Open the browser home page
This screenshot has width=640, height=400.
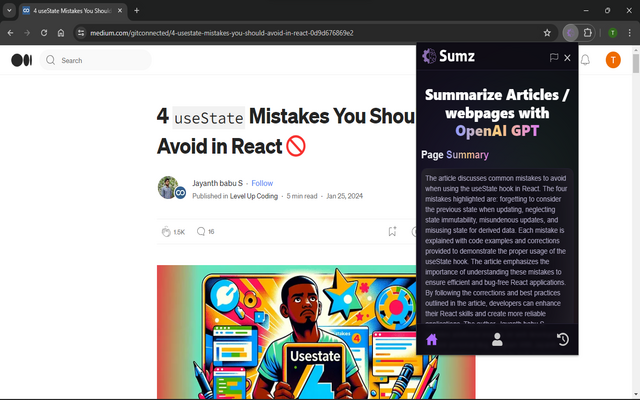tap(61, 33)
